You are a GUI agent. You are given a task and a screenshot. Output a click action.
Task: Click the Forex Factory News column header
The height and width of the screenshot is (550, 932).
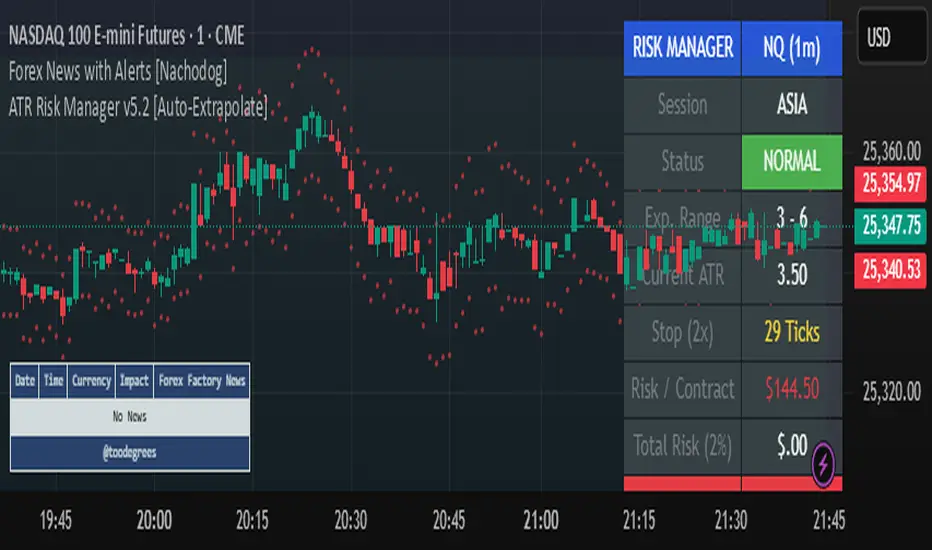click(x=202, y=381)
